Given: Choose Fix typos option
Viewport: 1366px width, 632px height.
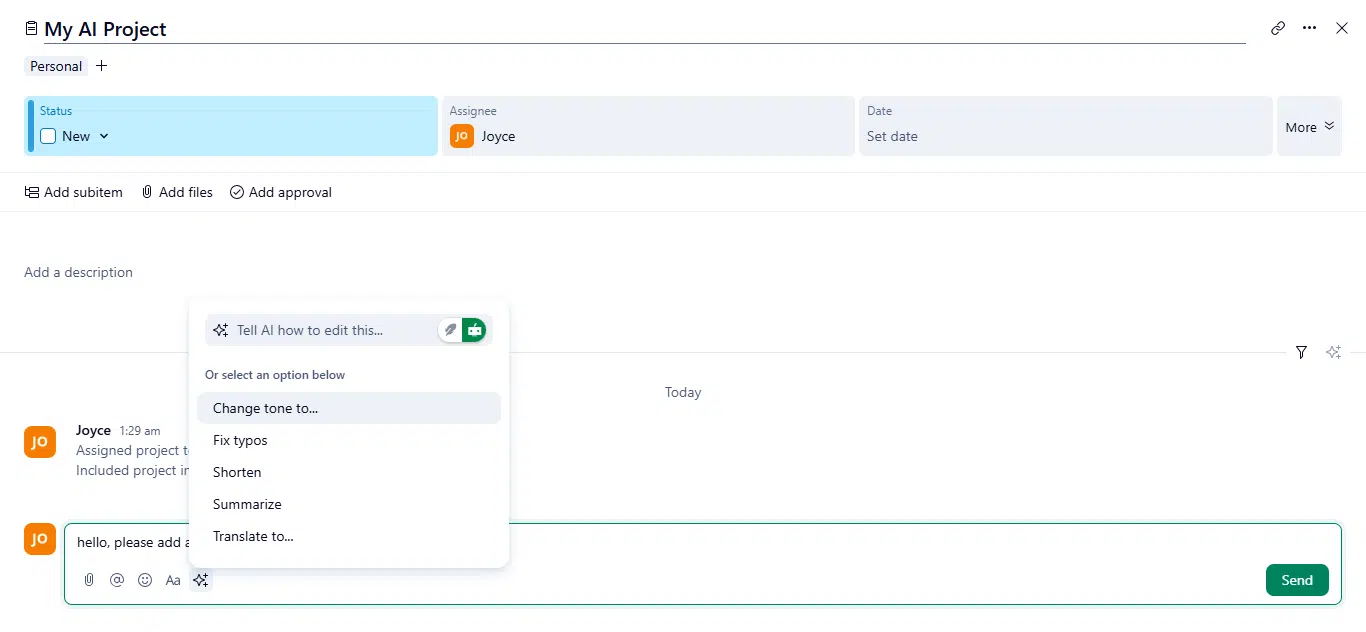Looking at the screenshot, I should (x=349, y=440).
